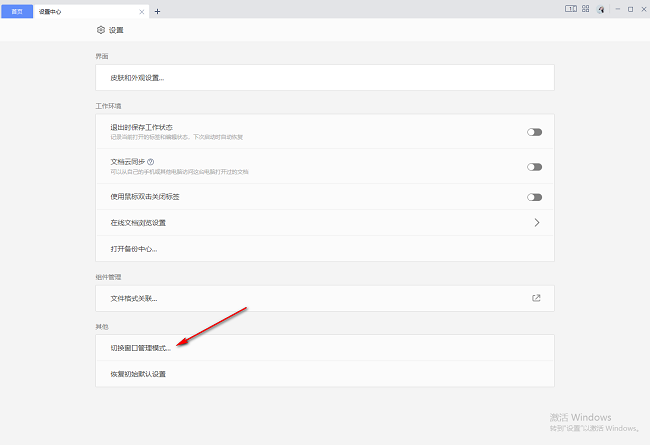Click the 使用鼠标双击关闭标签 label text
This screenshot has height=445, width=650.
click(x=145, y=197)
